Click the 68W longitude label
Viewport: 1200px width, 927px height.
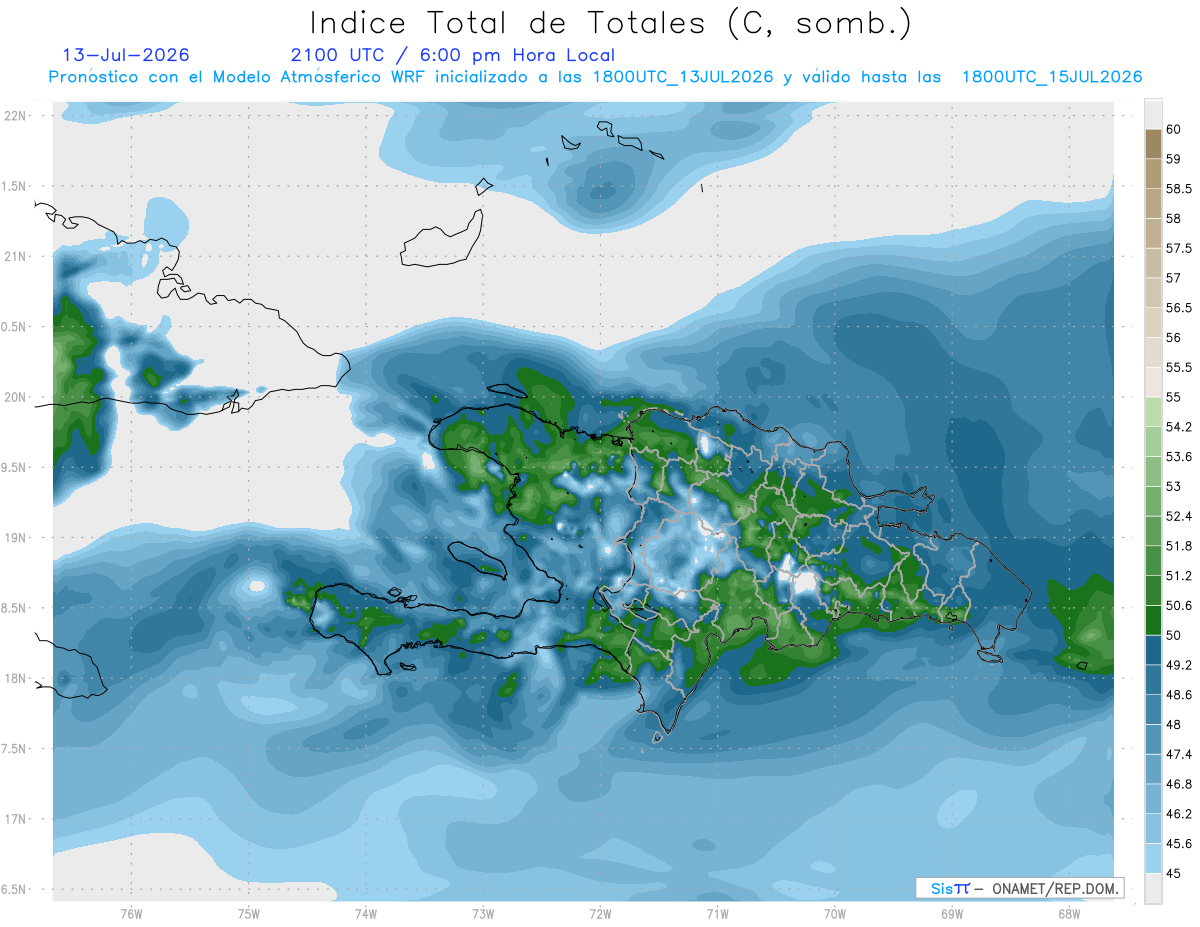coord(1069,913)
